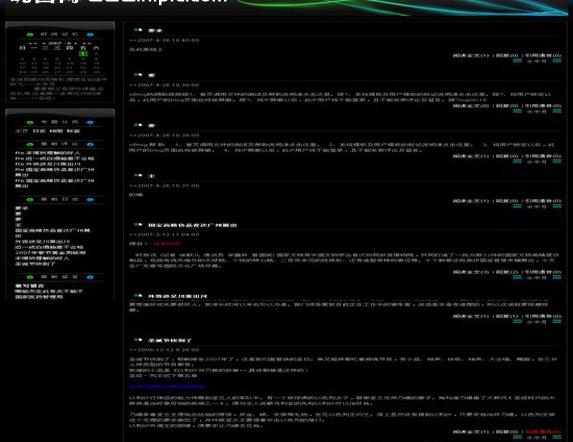Toggle the blue oval of 最新评论 section
The width and height of the screenshot is (573, 442).
coord(90,144)
